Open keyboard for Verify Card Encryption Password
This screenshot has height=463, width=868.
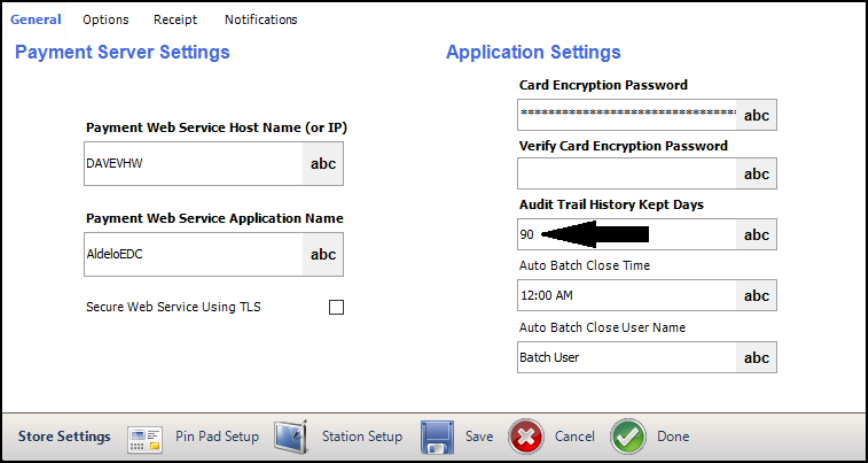[756, 173]
